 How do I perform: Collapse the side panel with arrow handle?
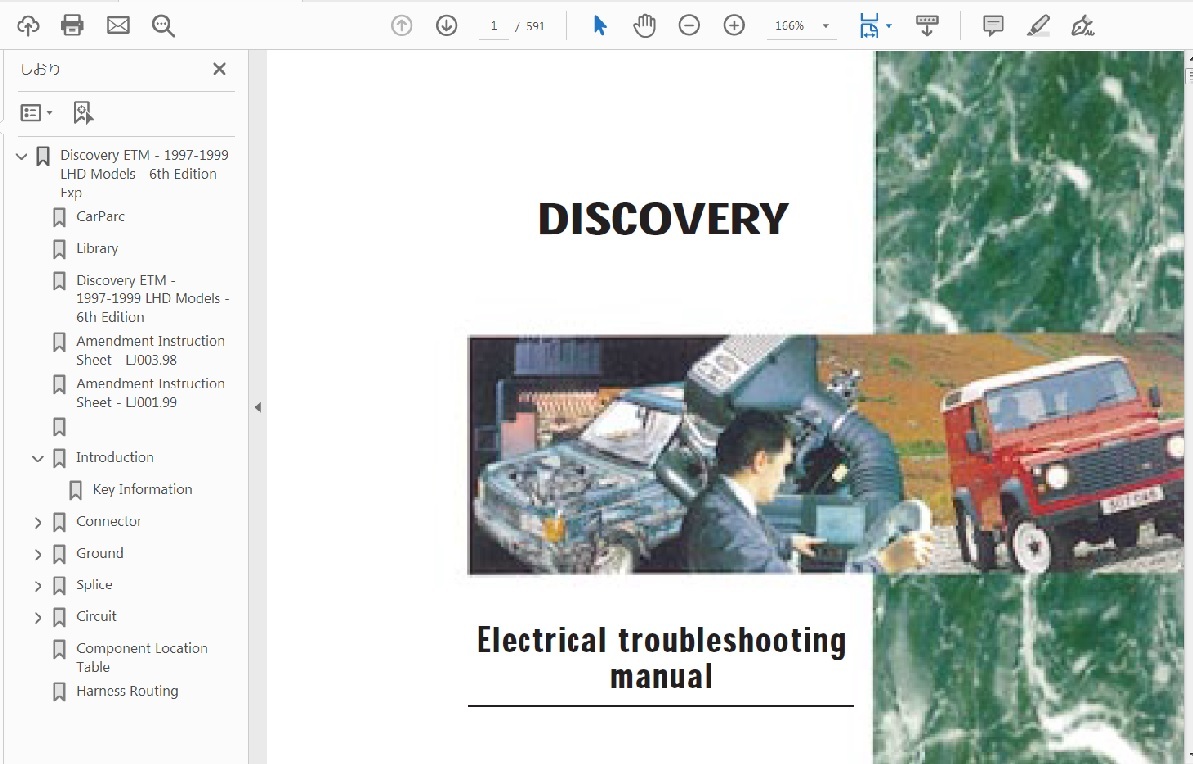point(258,407)
